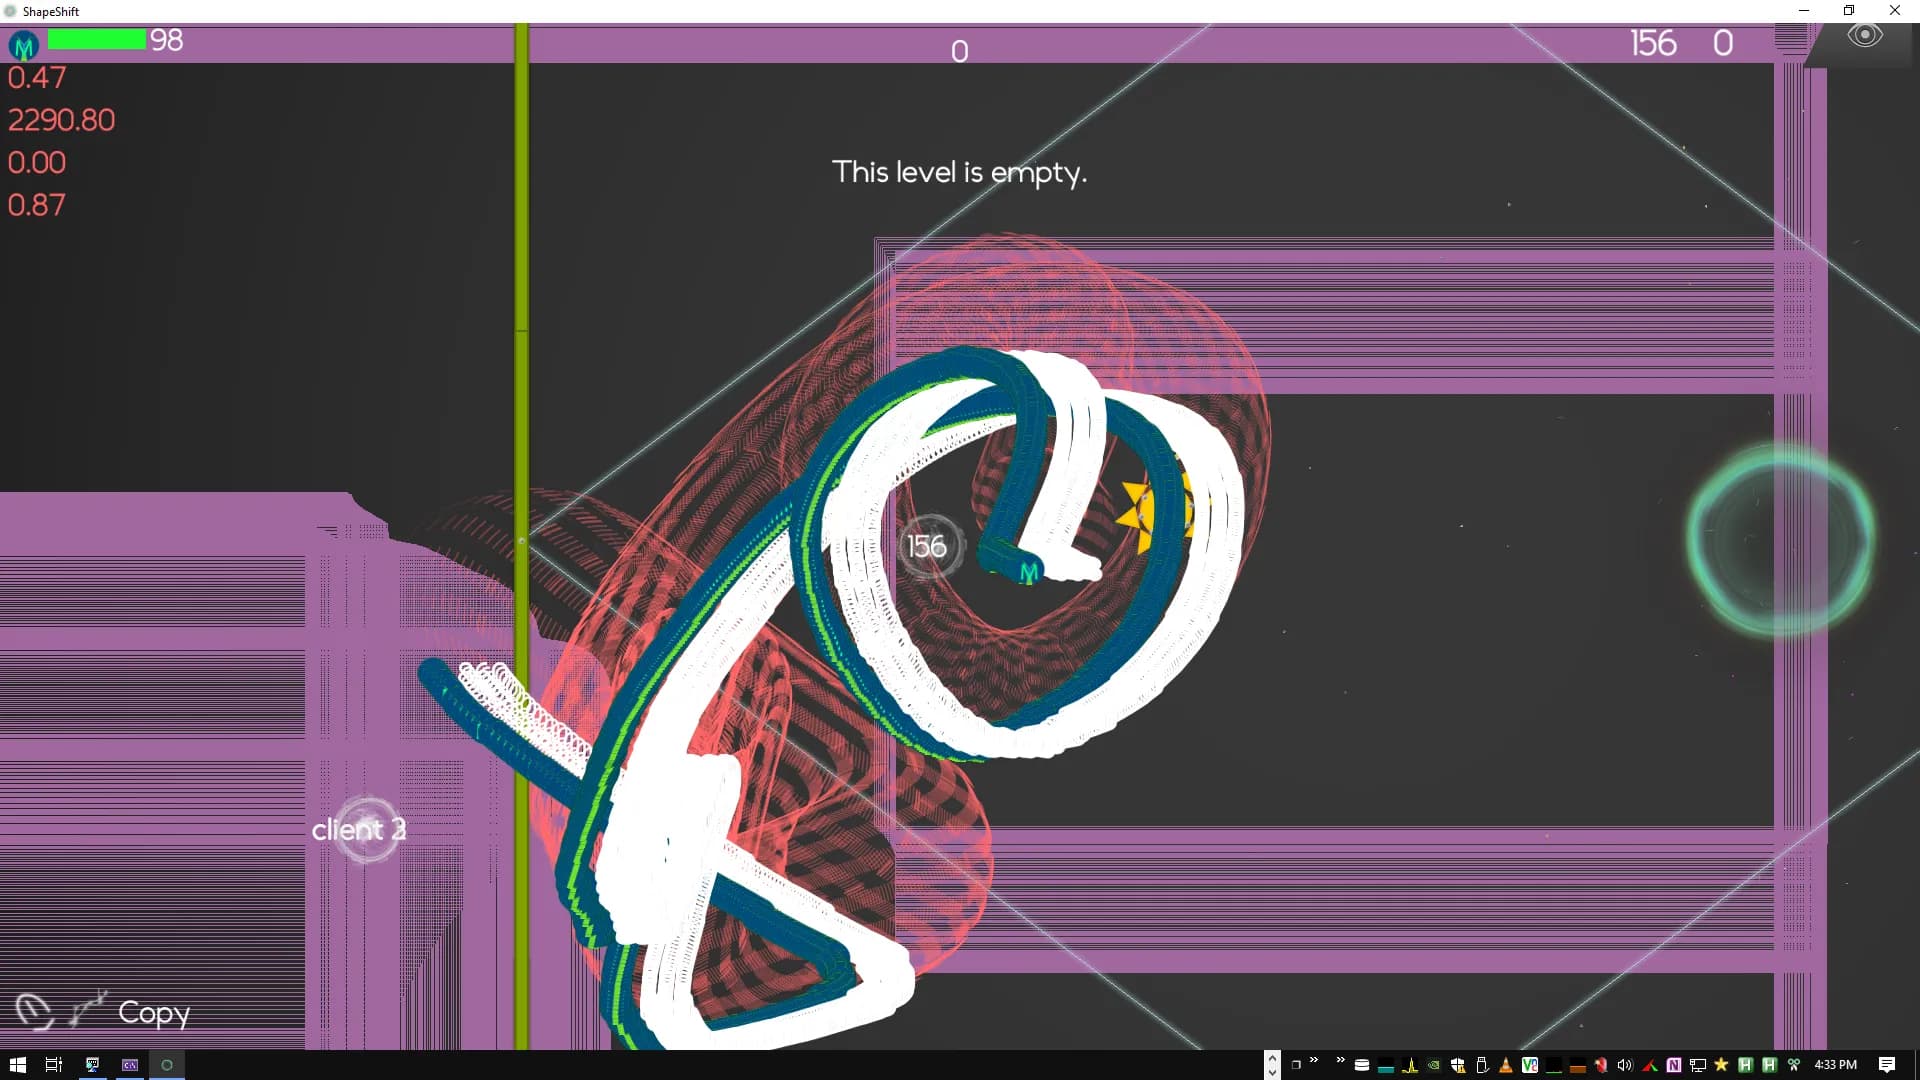Switch to the Visual Studio taskbar app

(130, 1065)
